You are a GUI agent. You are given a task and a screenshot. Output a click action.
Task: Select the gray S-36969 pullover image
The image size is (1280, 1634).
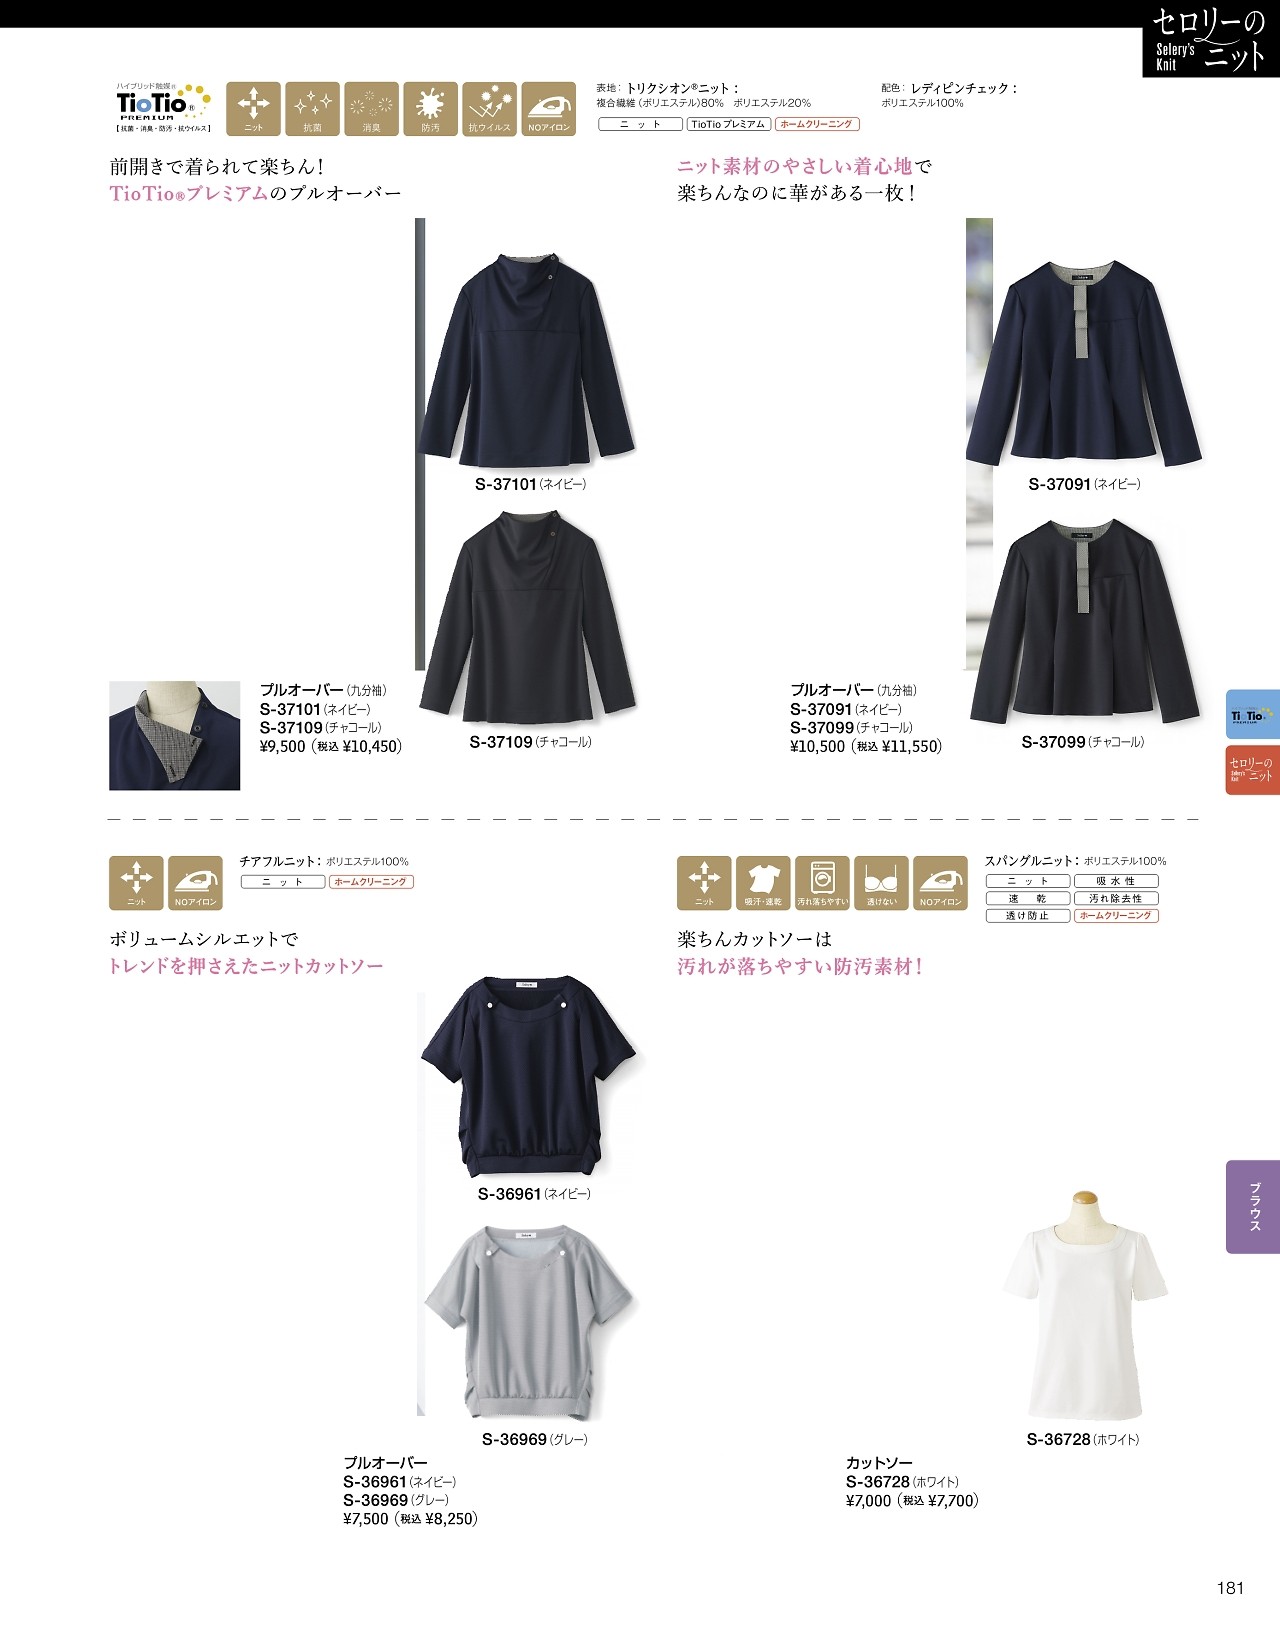tap(529, 1322)
